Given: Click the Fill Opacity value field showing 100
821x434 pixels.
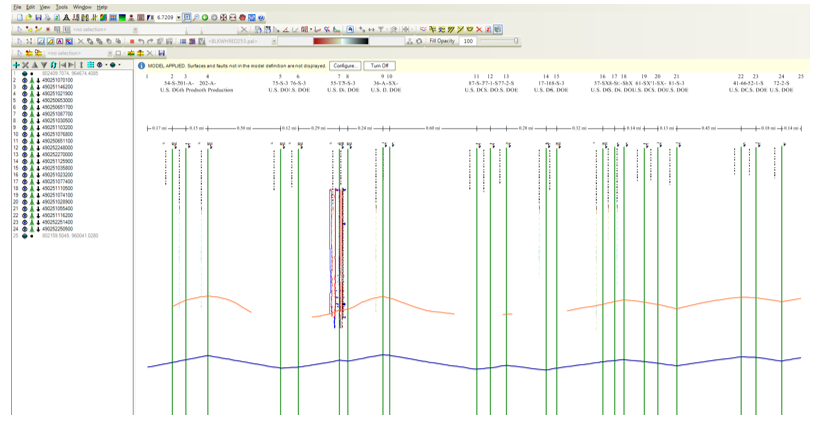Looking at the screenshot, I should pyautogui.click(x=468, y=41).
